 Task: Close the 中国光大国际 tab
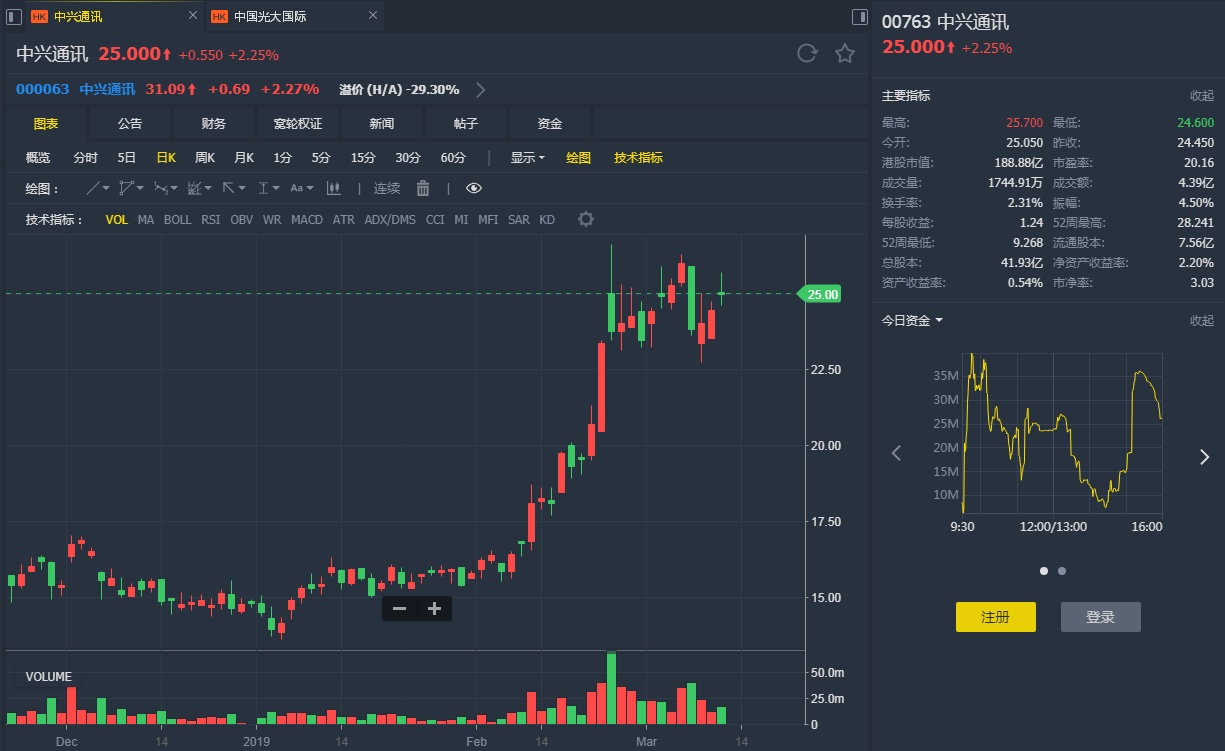[x=372, y=16]
